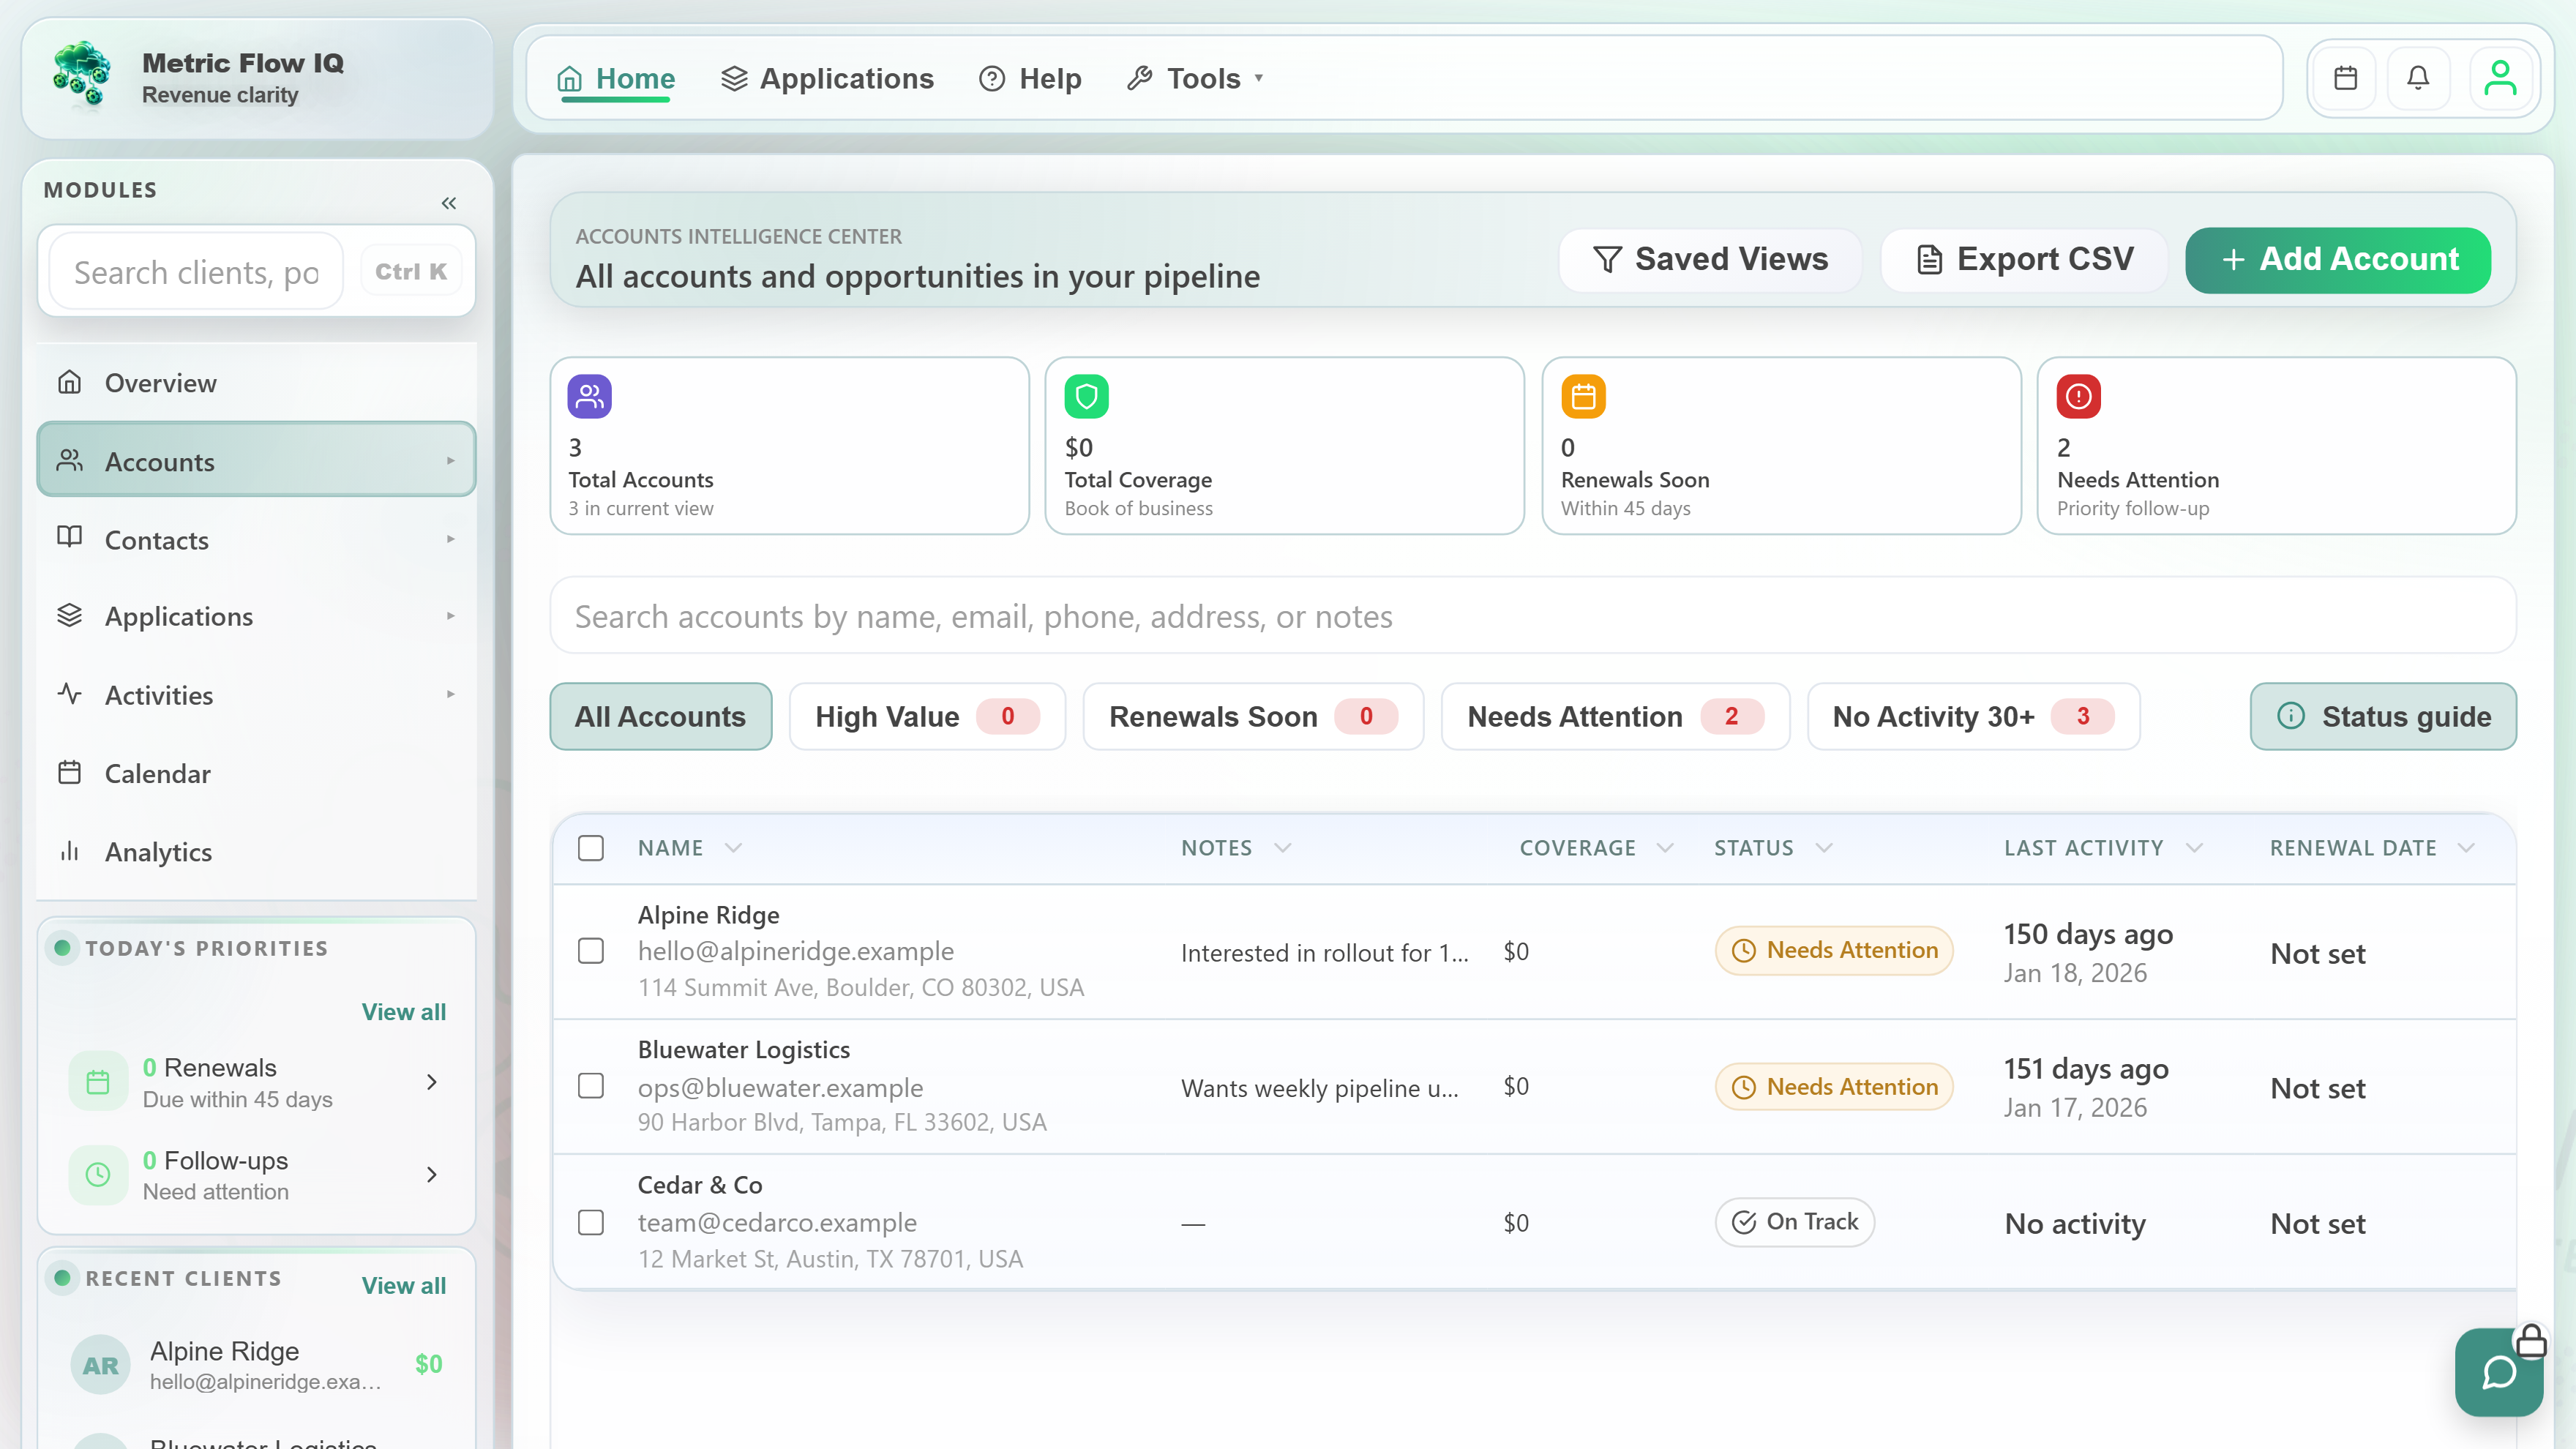Open the COVERAGE column chevron
Image resolution: width=2576 pixels, height=1449 pixels.
pyautogui.click(x=1665, y=848)
